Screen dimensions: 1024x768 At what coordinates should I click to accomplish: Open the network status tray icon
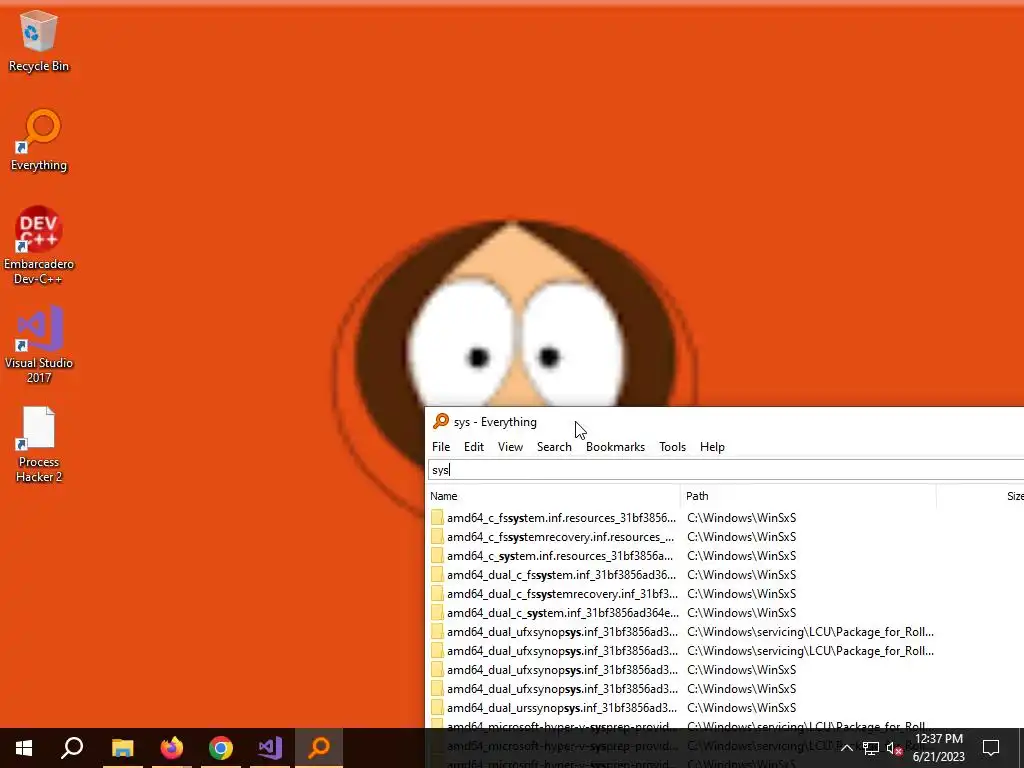(871, 748)
